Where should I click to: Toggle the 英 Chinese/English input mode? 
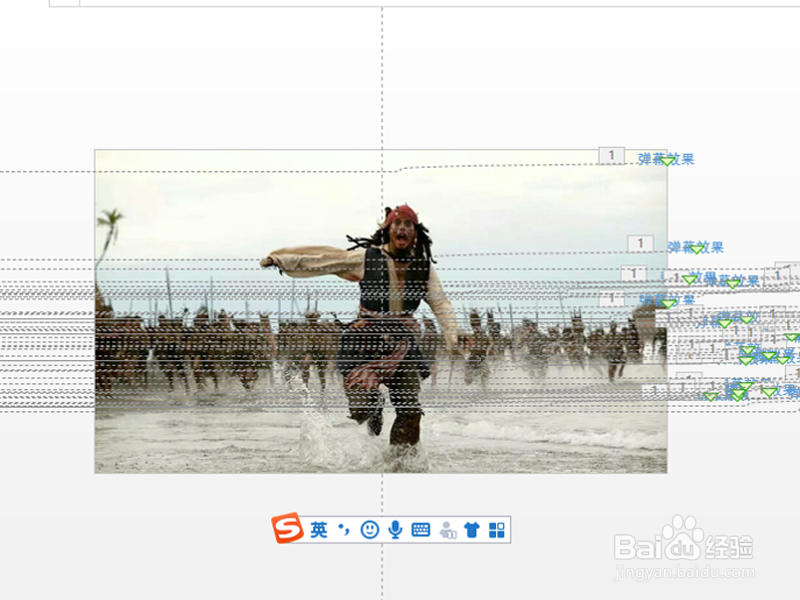click(x=319, y=530)
